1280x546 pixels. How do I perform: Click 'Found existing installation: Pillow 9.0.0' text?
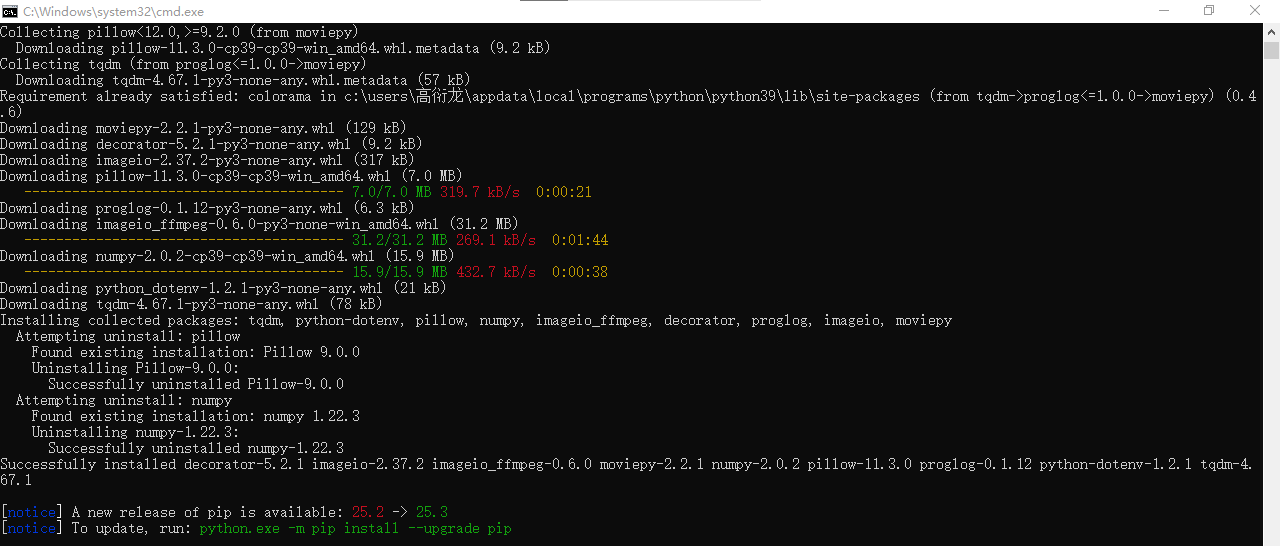[x=195, y=352]
